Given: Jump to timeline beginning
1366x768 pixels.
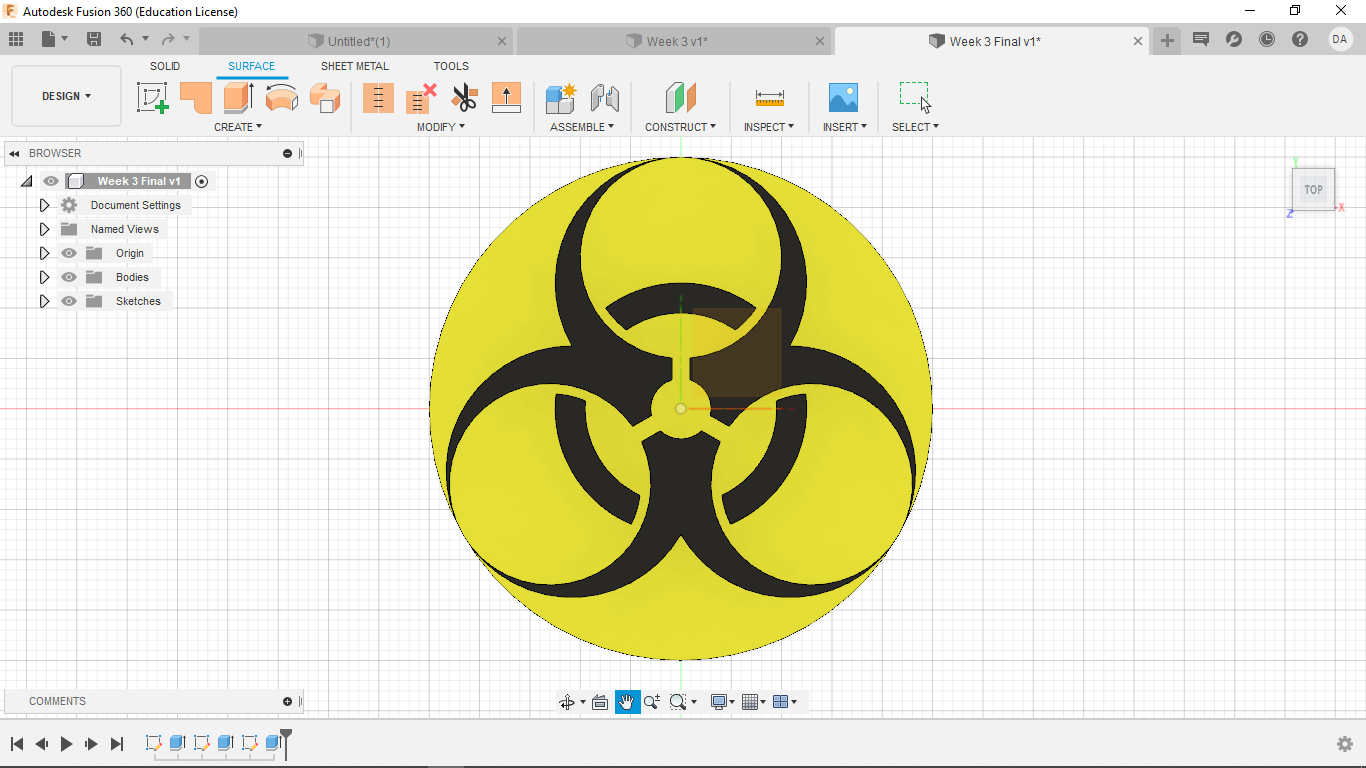Looking at the screenshot, I should [17, 744].
